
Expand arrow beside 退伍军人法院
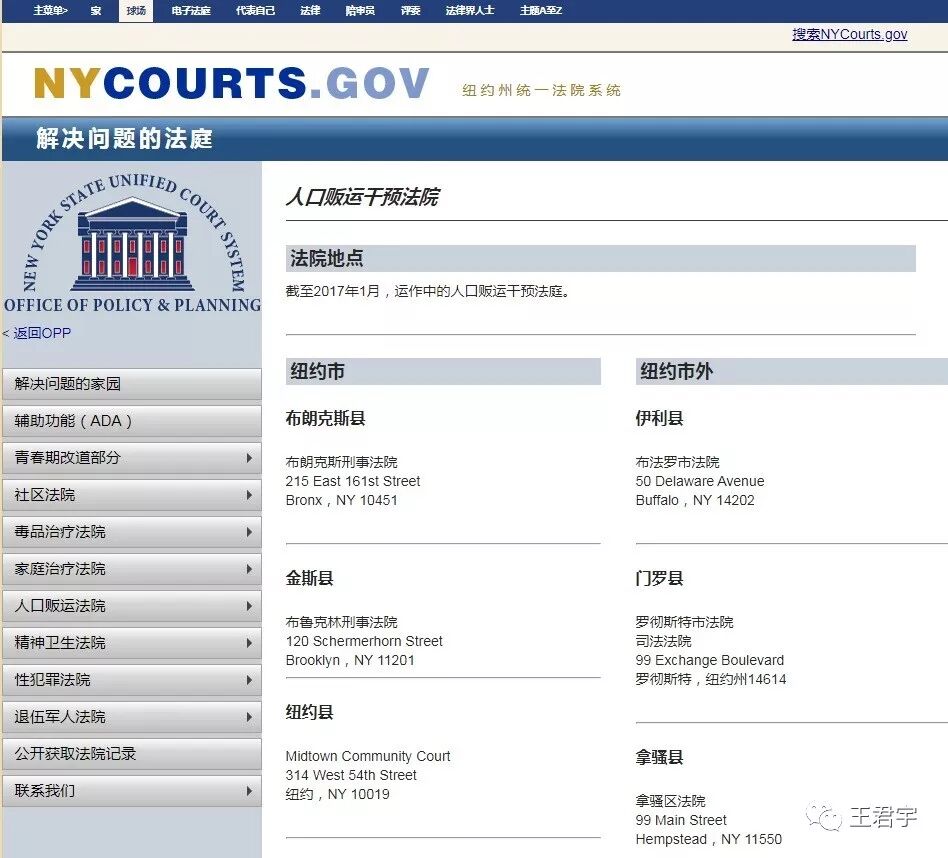coord(249,717)
